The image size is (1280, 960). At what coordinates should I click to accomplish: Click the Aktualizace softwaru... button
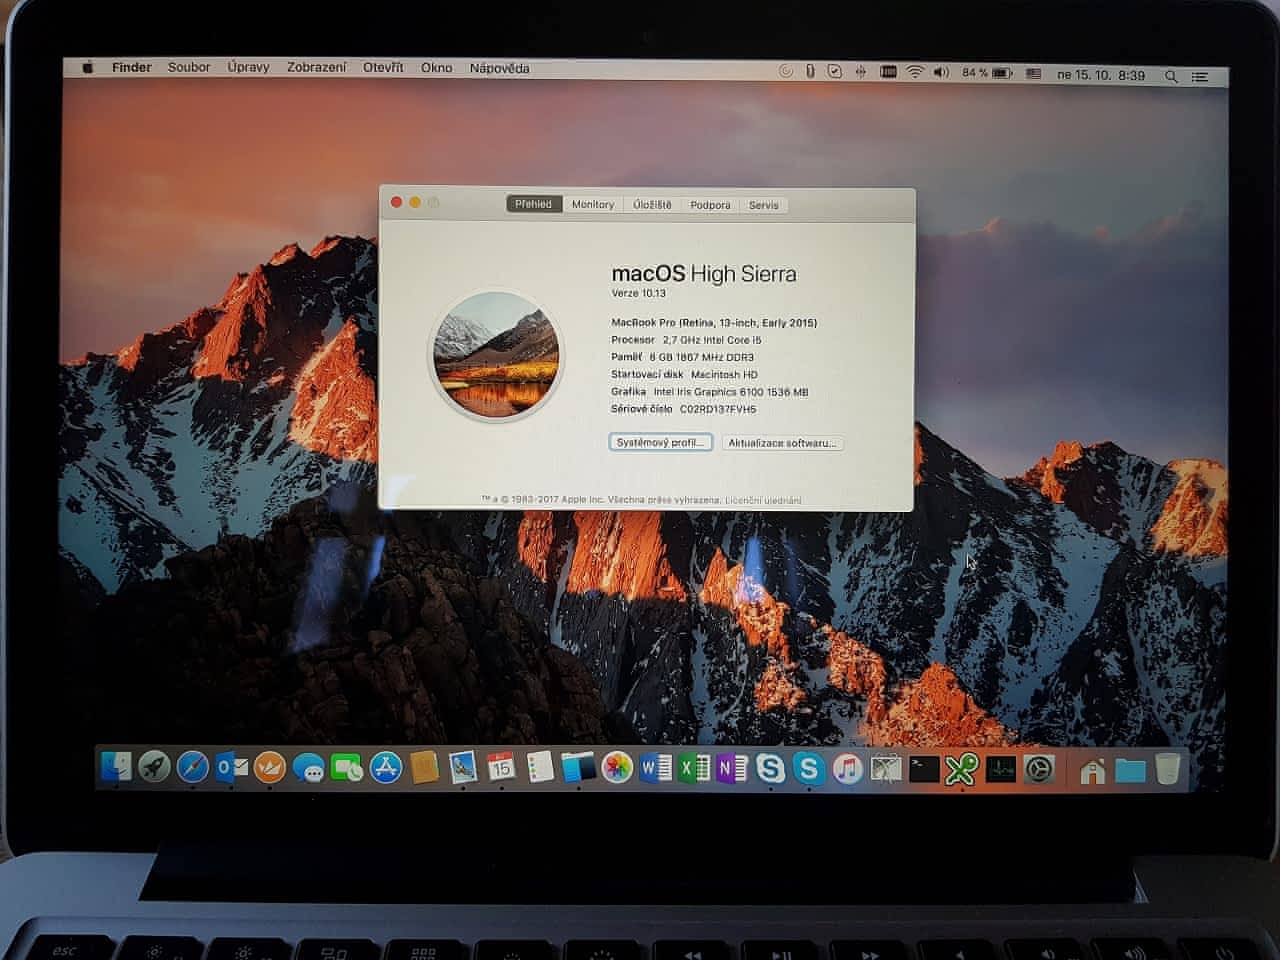(x=782, y=443)
